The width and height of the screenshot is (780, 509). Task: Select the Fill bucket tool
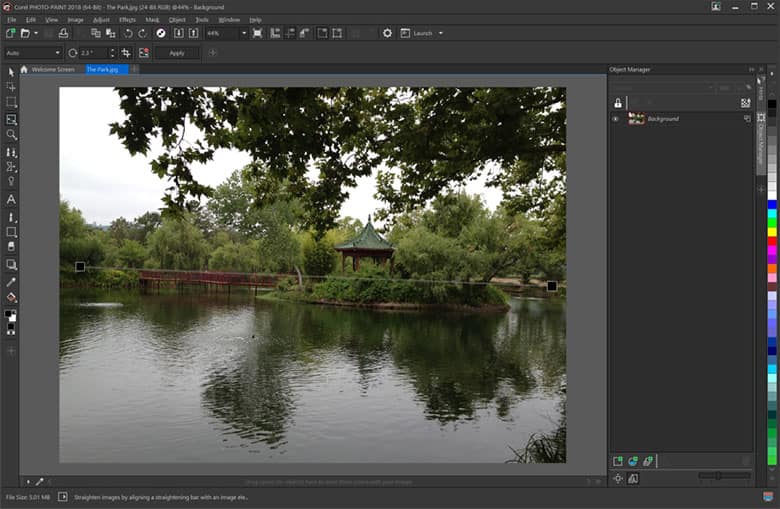pos(11,297)
